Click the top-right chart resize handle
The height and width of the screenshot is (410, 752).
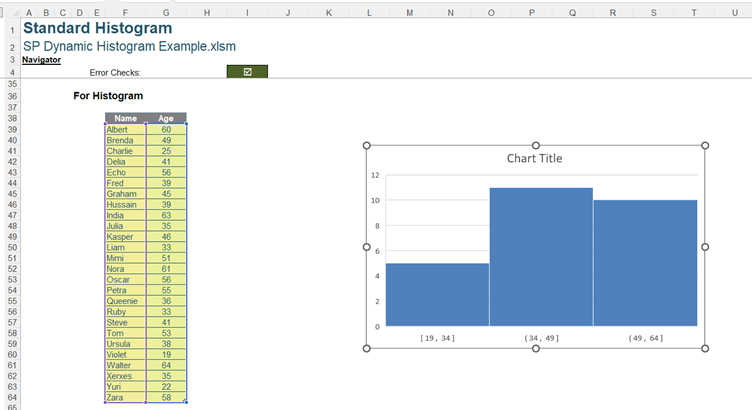click(706, 146)
